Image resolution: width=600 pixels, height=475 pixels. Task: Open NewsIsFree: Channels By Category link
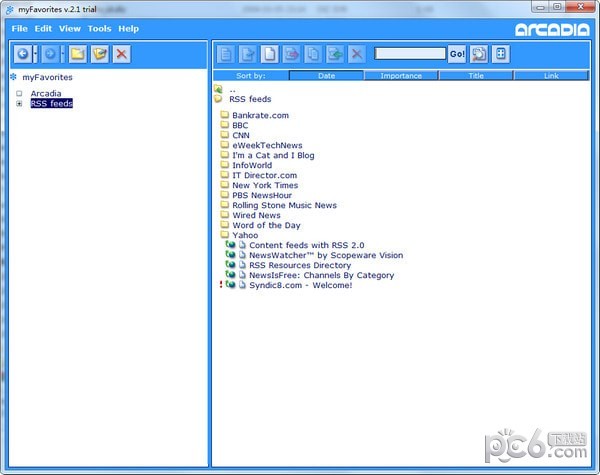tap(321, 275)
